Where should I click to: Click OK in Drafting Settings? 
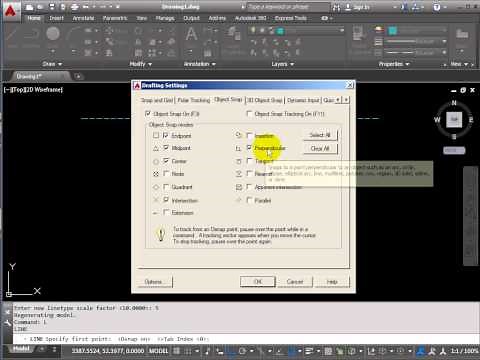258,282
